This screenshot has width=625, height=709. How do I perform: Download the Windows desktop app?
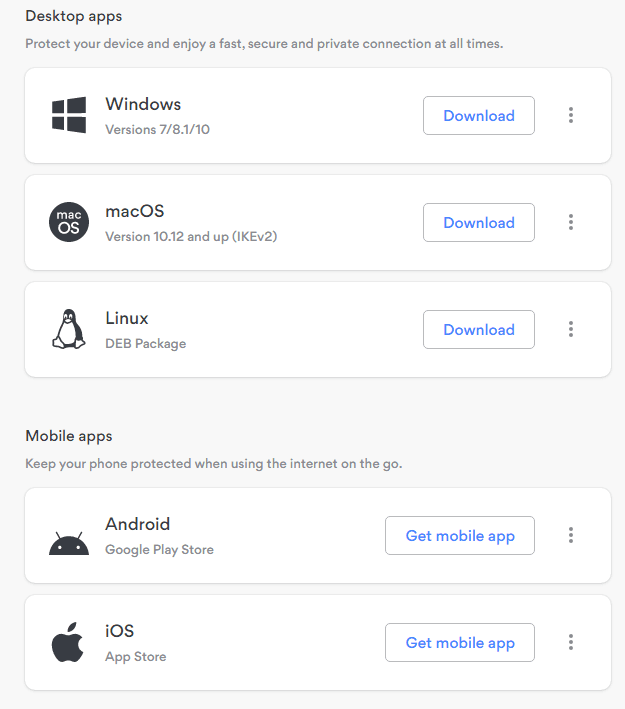pos(478,115)
